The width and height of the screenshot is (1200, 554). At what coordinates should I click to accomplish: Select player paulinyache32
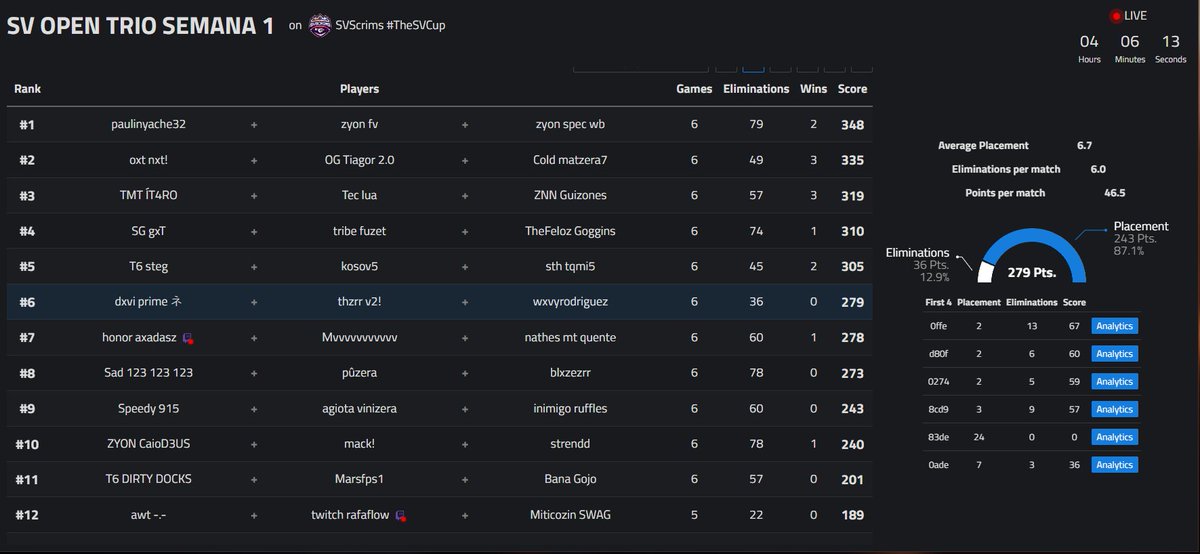pos(149,125)
